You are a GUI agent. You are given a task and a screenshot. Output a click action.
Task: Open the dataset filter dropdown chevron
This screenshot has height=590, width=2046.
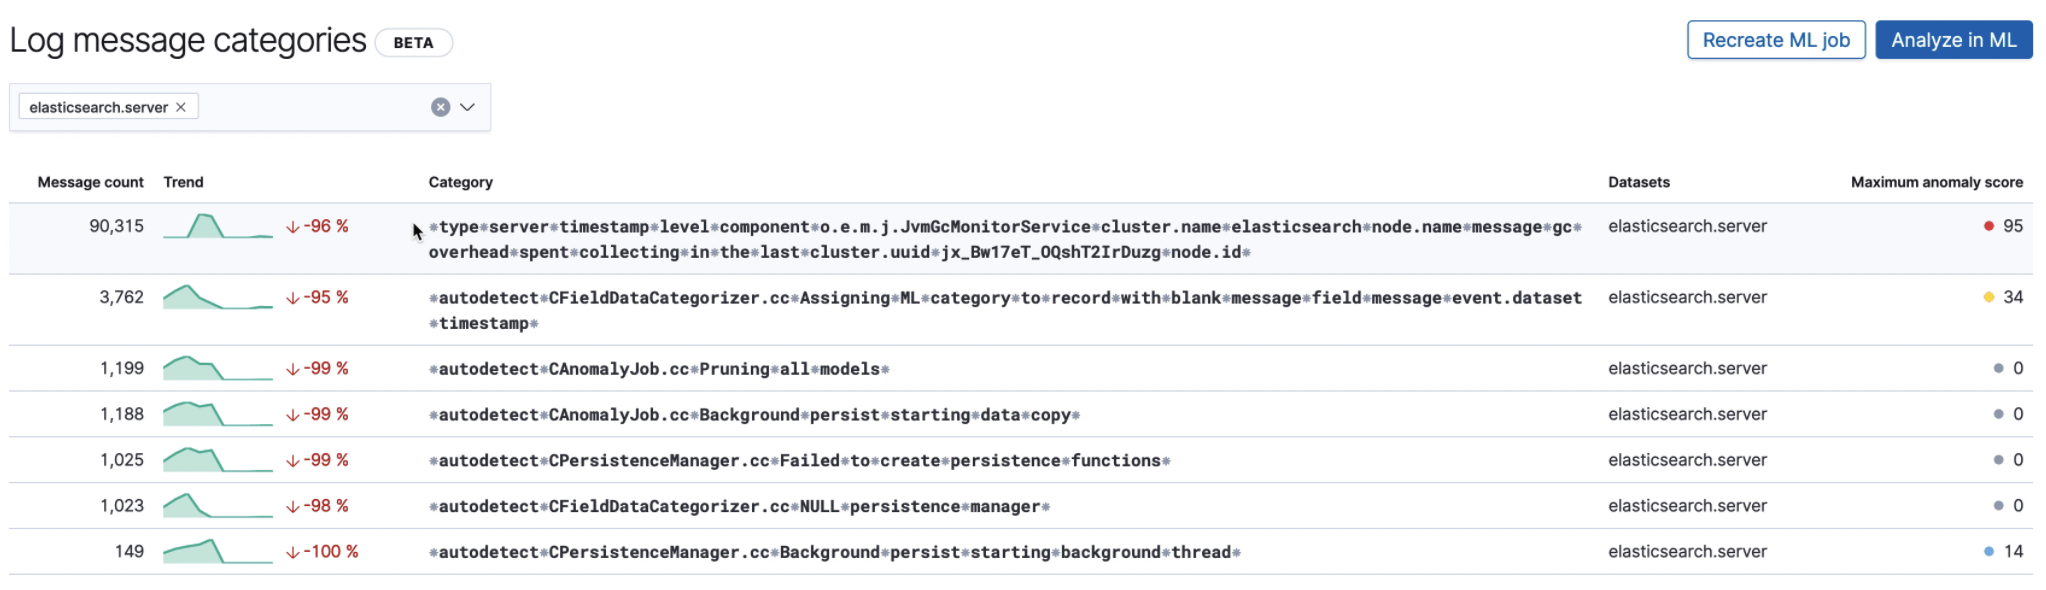coord(466,106)
